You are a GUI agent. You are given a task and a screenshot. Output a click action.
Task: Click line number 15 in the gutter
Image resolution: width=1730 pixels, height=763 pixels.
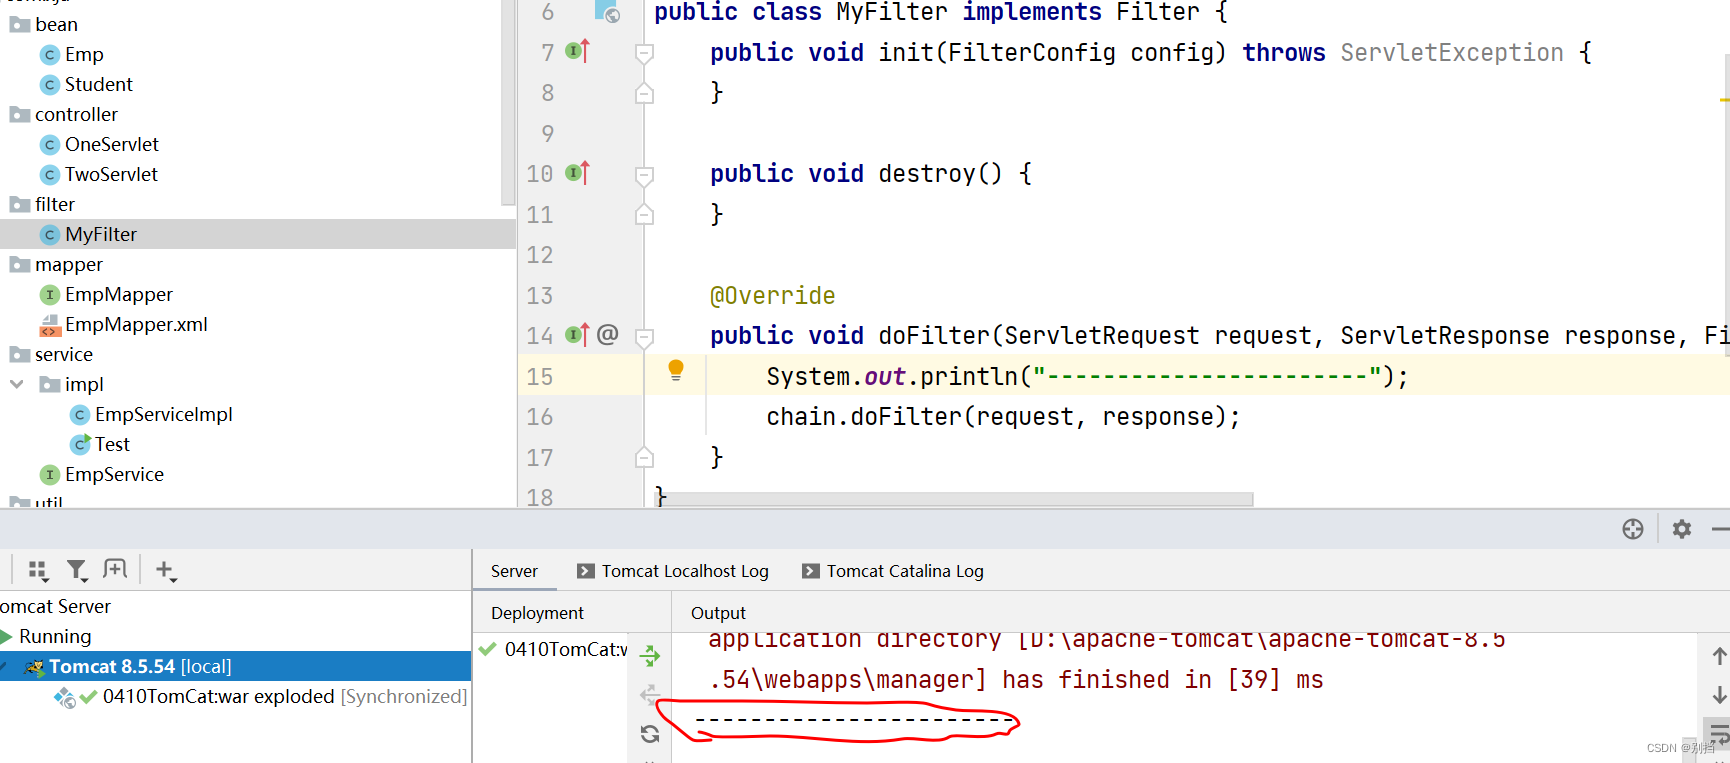point(540,377)
